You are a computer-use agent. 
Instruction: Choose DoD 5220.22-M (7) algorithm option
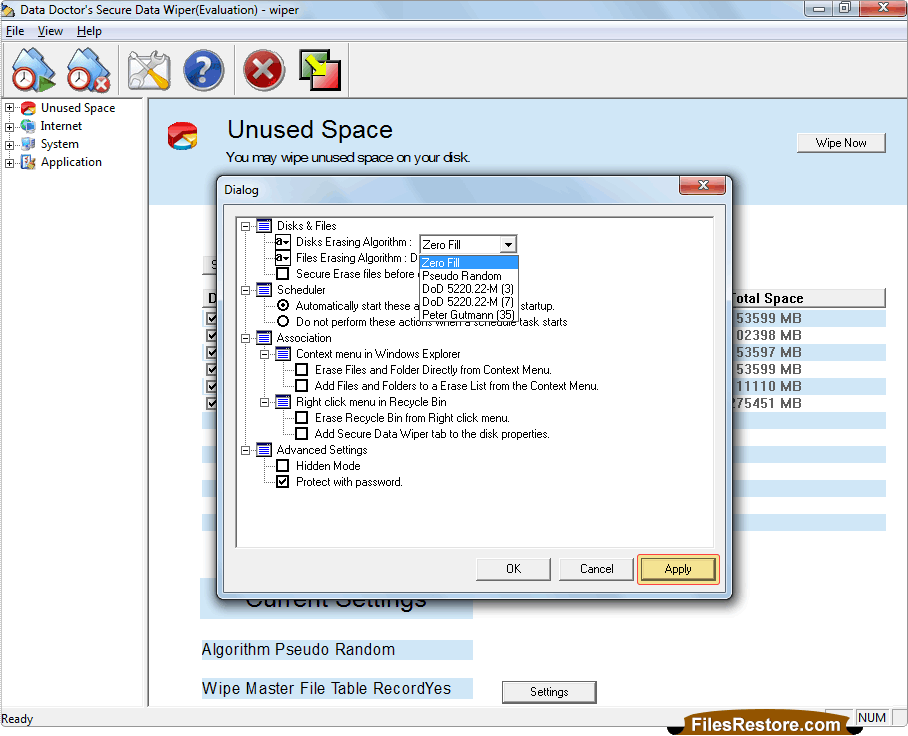click(468, 302)
